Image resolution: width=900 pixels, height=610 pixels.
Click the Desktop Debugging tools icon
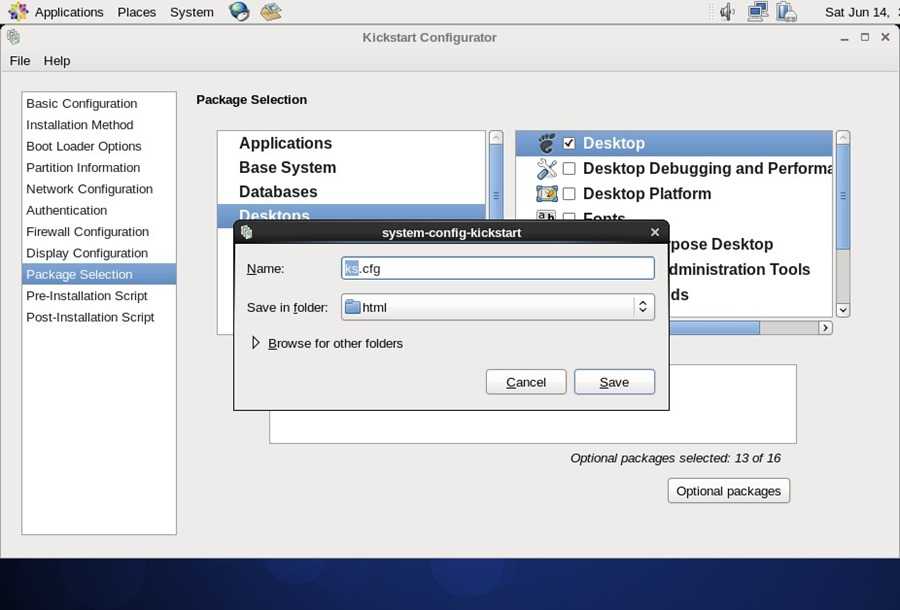pos(546,168)
